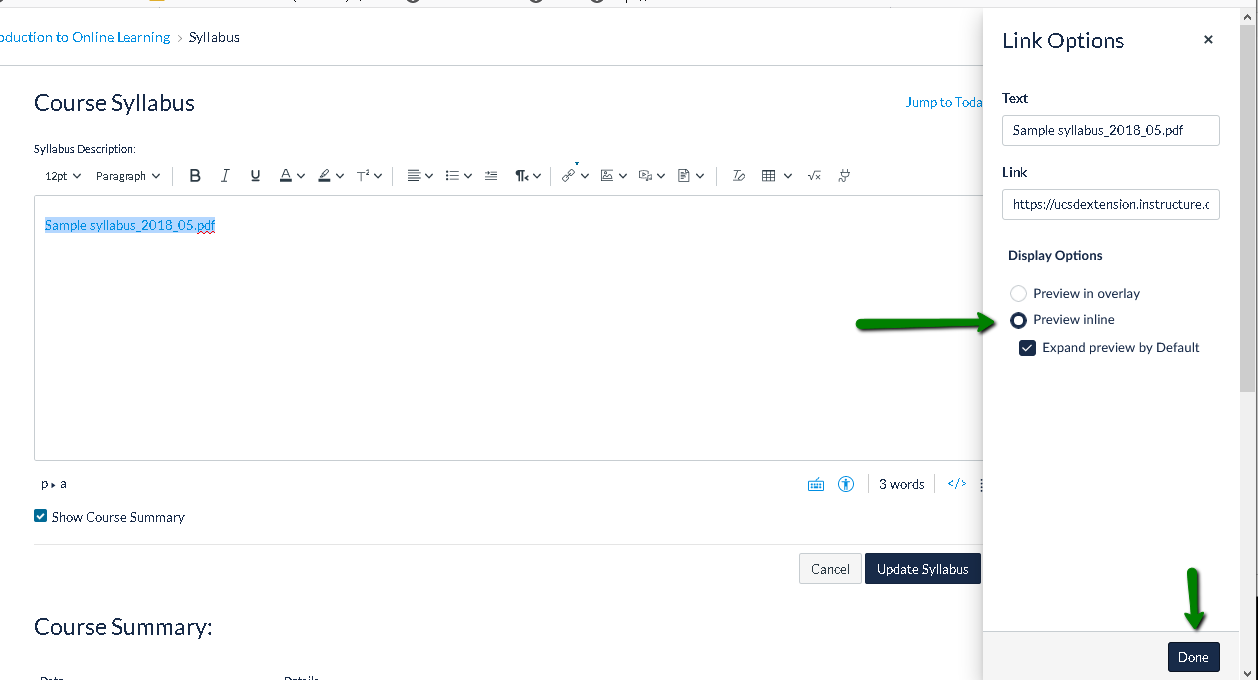Expand media options dropdown arrow
The height and width of the screenshot is (680, 1258).
[661, 176]
